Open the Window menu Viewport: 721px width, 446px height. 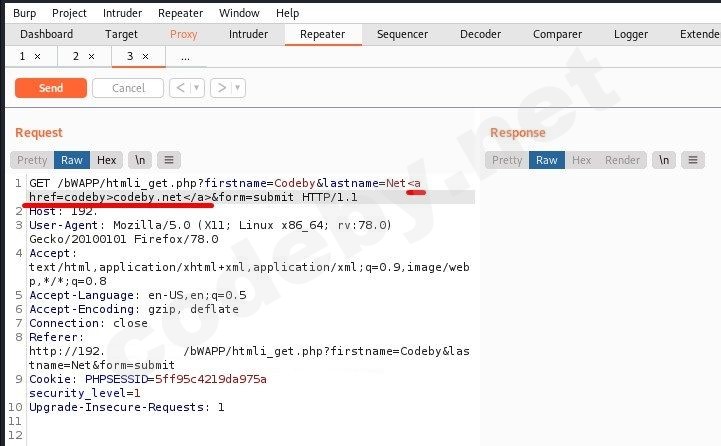239,13
